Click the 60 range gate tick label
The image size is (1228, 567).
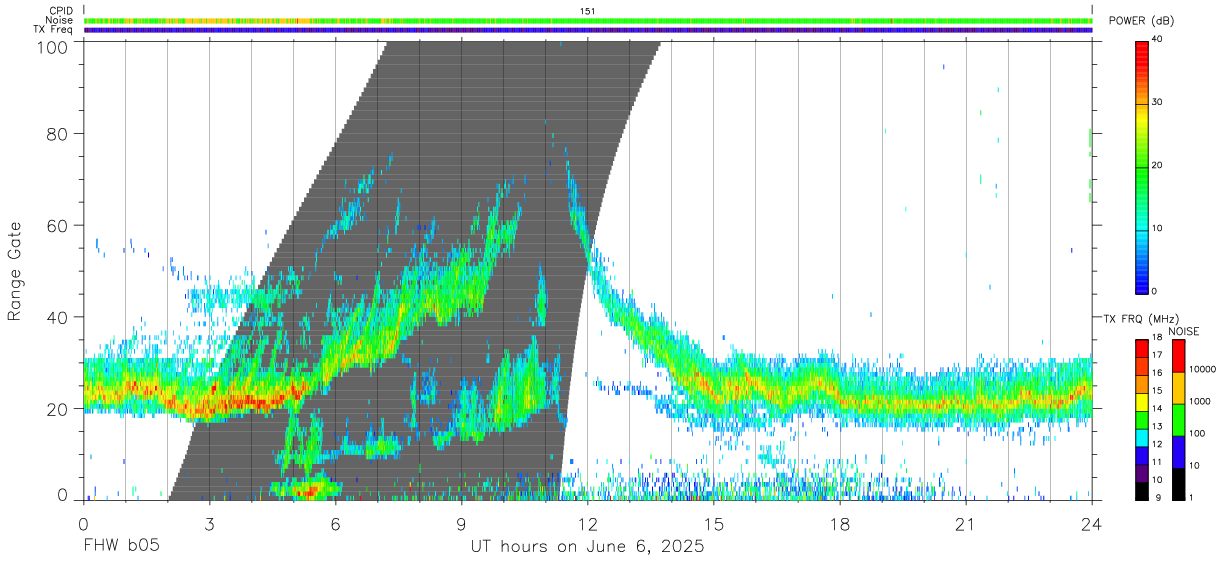pyautogui.click(x=58, y=226)
